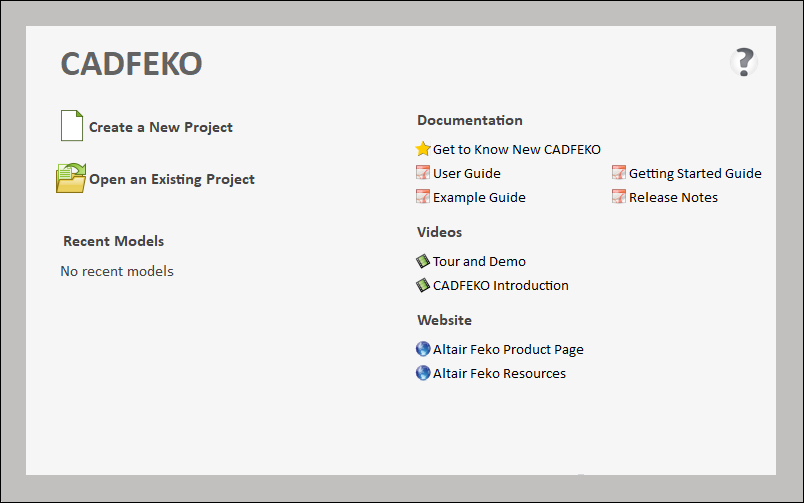
Task: Open help via the question mark icon
Action: tap(743, 63)
